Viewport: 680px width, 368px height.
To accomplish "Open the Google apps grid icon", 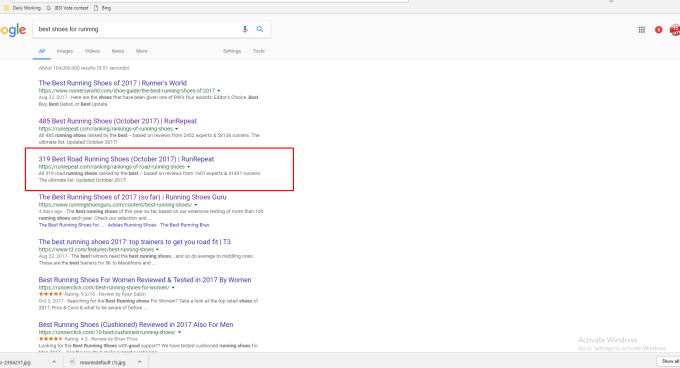I will [x=642, y=29].
